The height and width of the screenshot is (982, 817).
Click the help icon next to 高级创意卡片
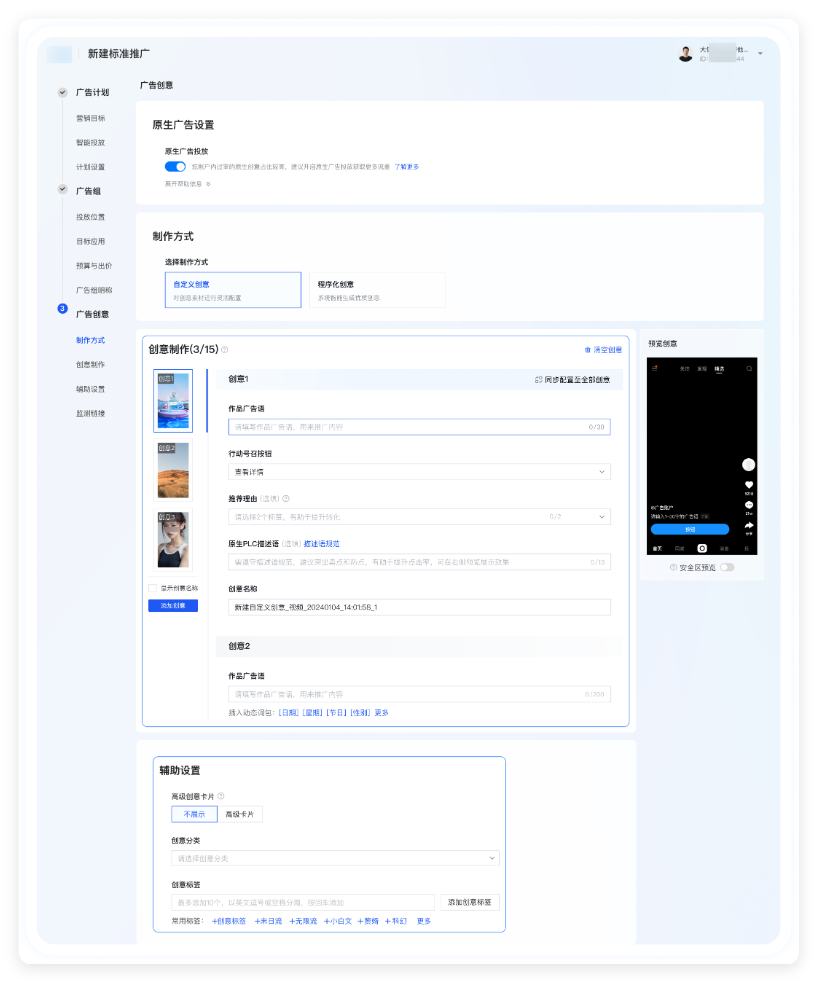(x=221, y=796)
